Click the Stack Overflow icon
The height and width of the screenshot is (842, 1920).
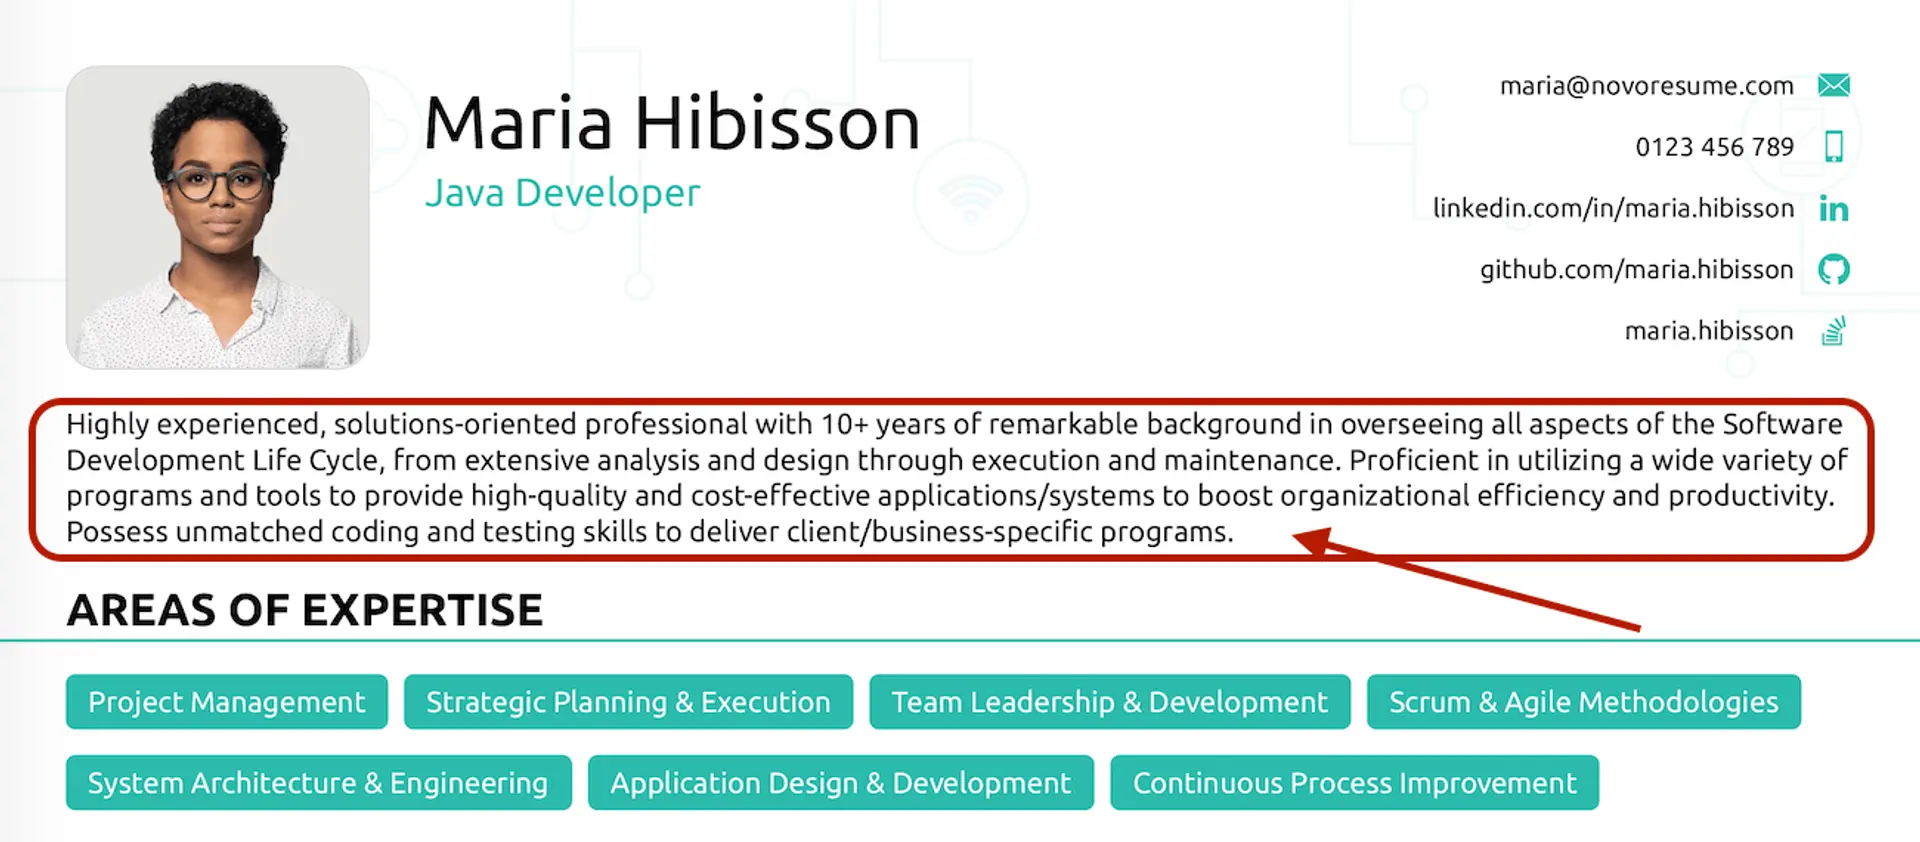pos(1833,331)
